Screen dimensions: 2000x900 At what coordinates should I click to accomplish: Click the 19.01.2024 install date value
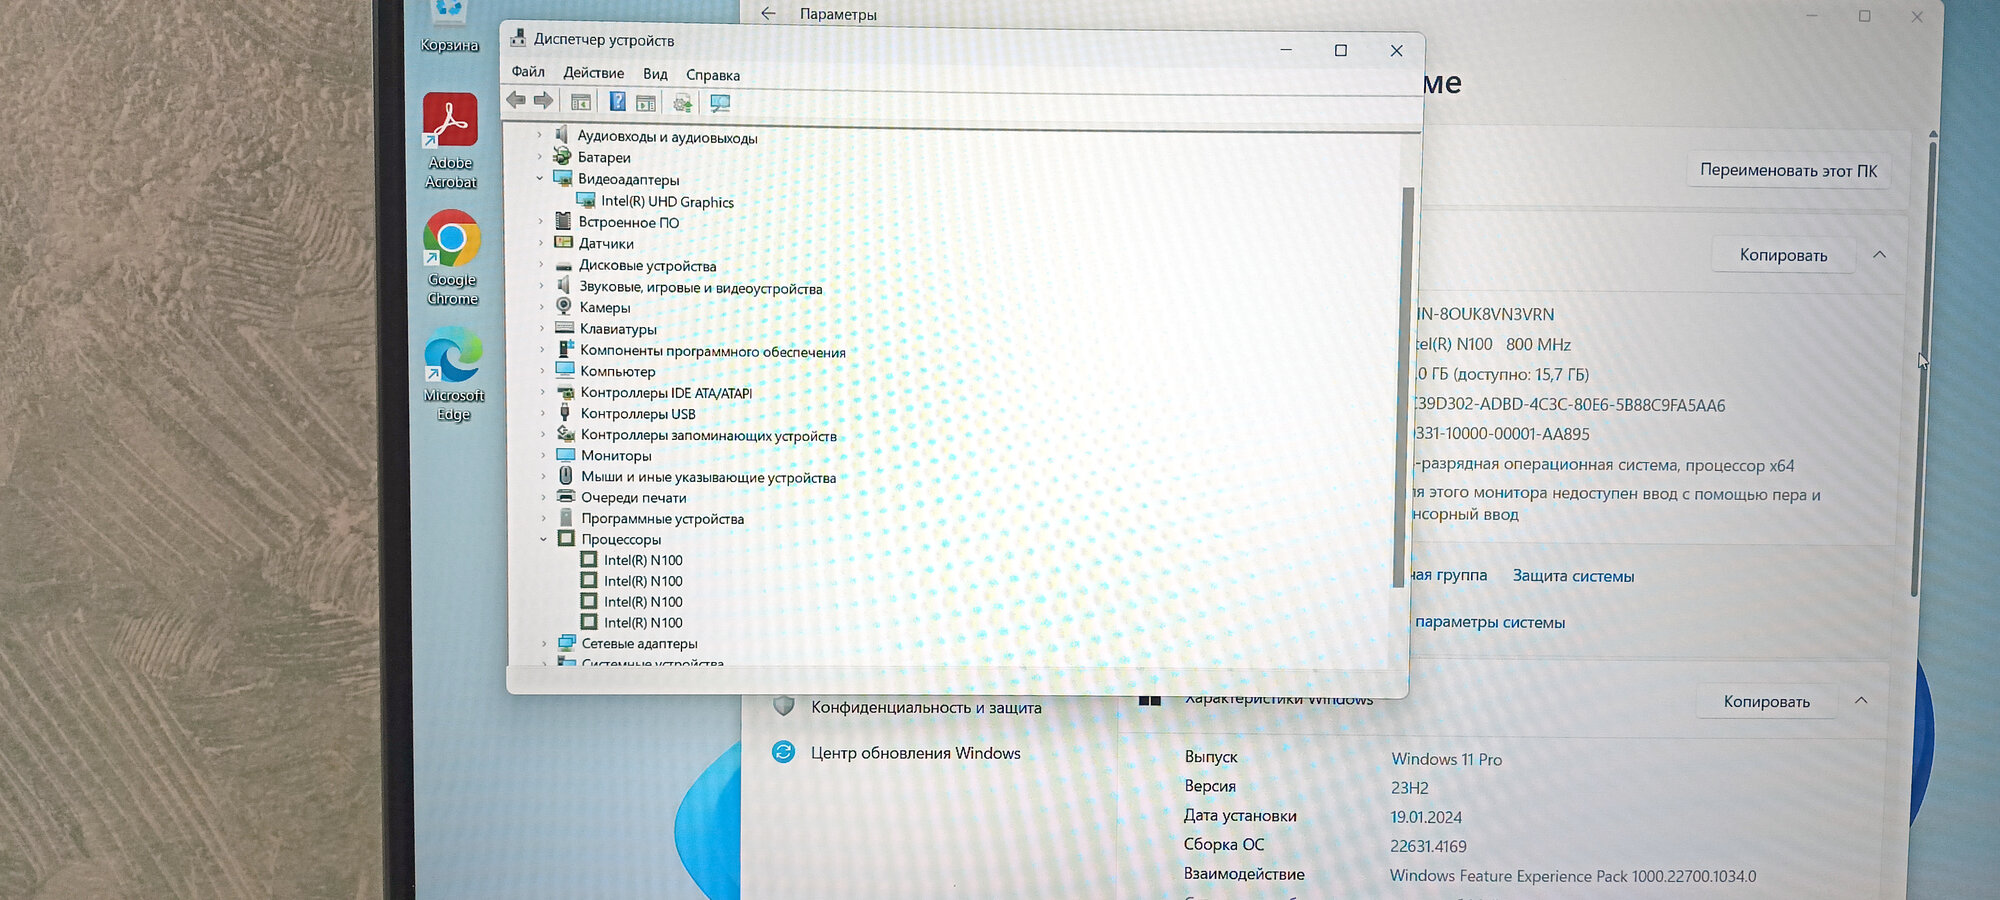point(1426,817)
